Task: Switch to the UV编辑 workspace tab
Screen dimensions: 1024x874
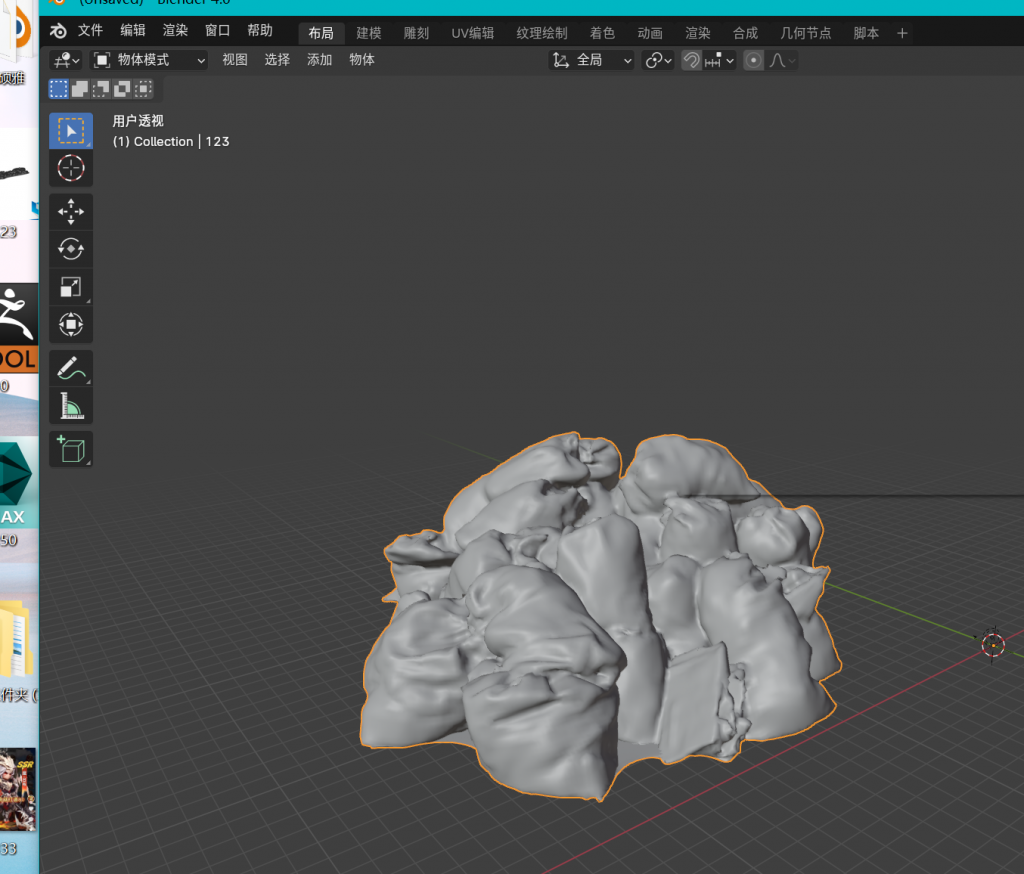Action: (473, 33)
